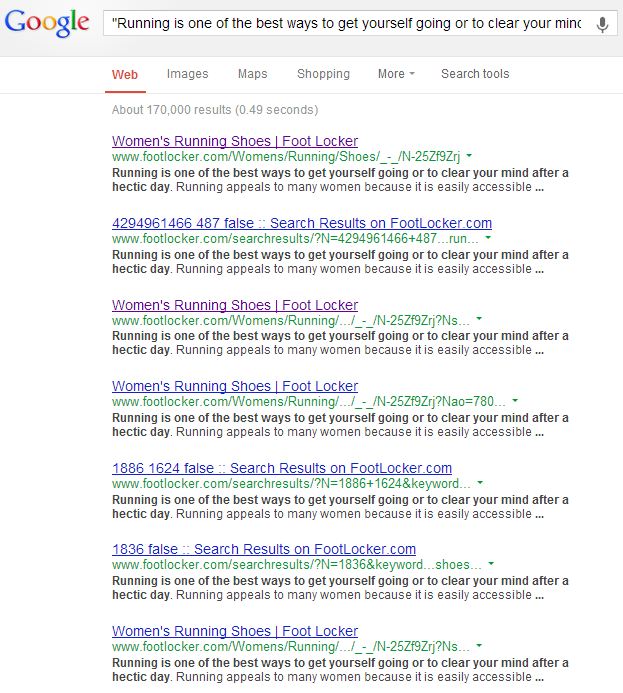The height and width of the screenshot is (693, 623).
Task: Open Women's Running Shoes result with Nao=780 URL
Action: coord(235,386)
